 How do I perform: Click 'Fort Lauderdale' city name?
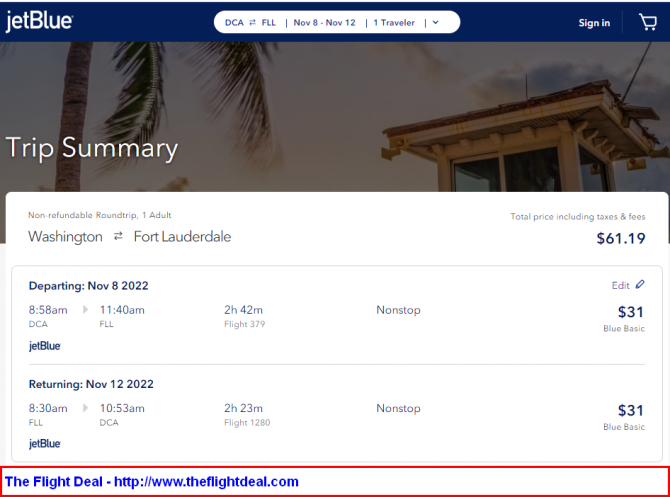[182, 236]
